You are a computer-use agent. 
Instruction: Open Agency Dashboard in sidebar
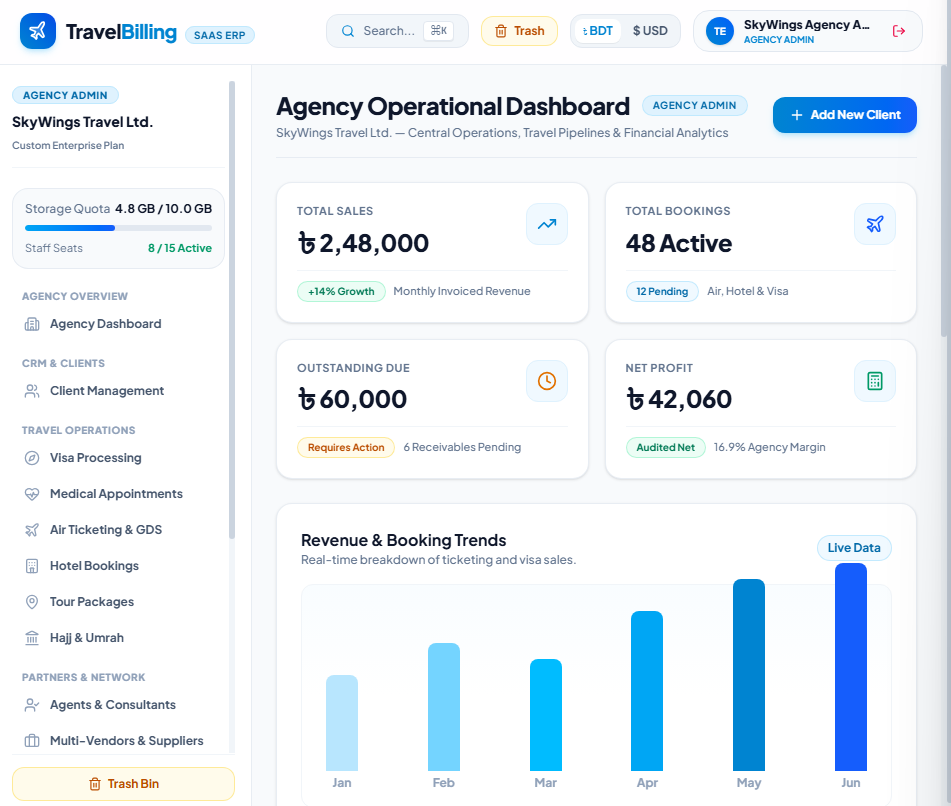pyautogui.click(x=118, y=324)
